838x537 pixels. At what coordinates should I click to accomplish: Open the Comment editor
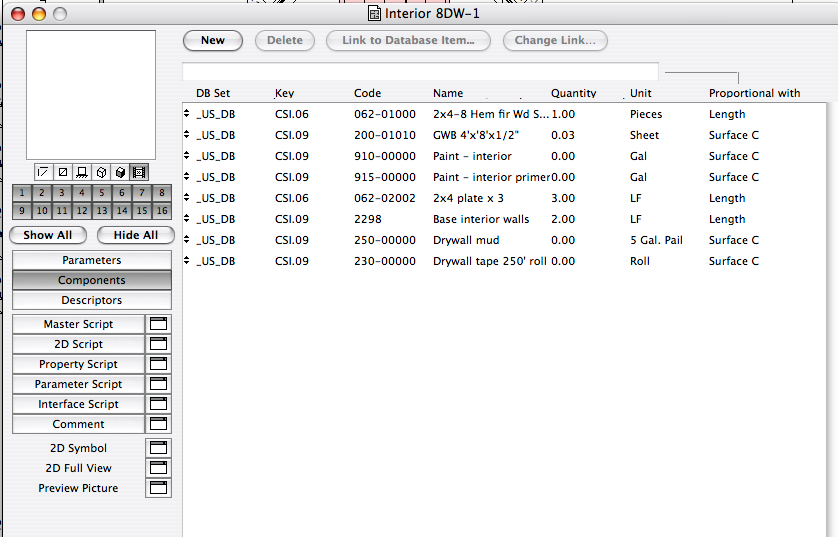[x=79, y=424]
